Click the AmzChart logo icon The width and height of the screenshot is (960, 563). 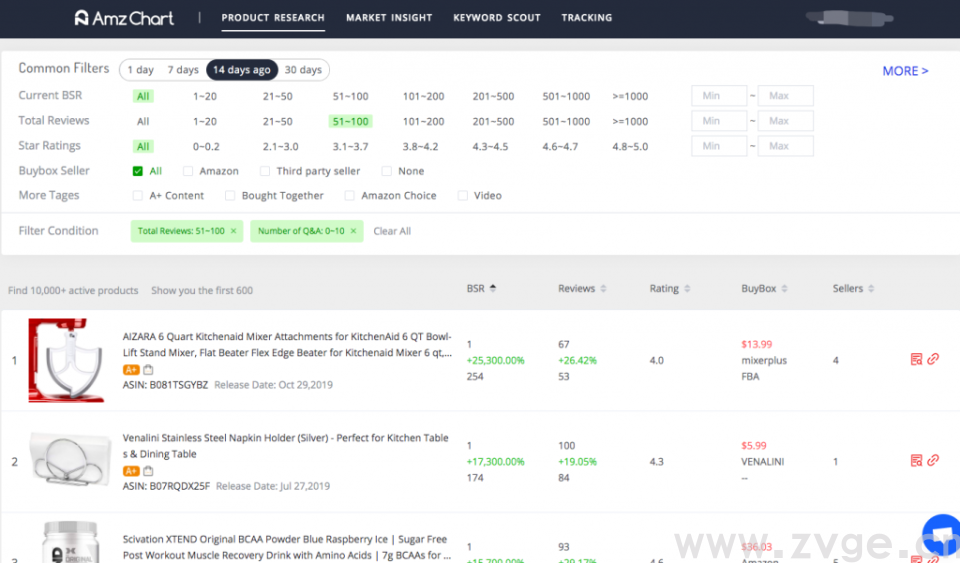click(82, 18)
